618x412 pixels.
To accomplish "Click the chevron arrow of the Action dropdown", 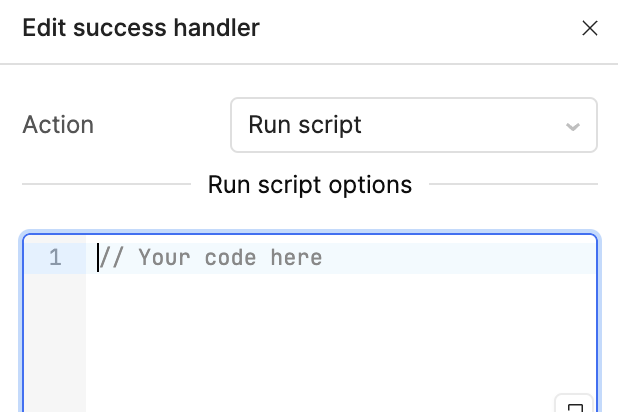I will [573, 127].
